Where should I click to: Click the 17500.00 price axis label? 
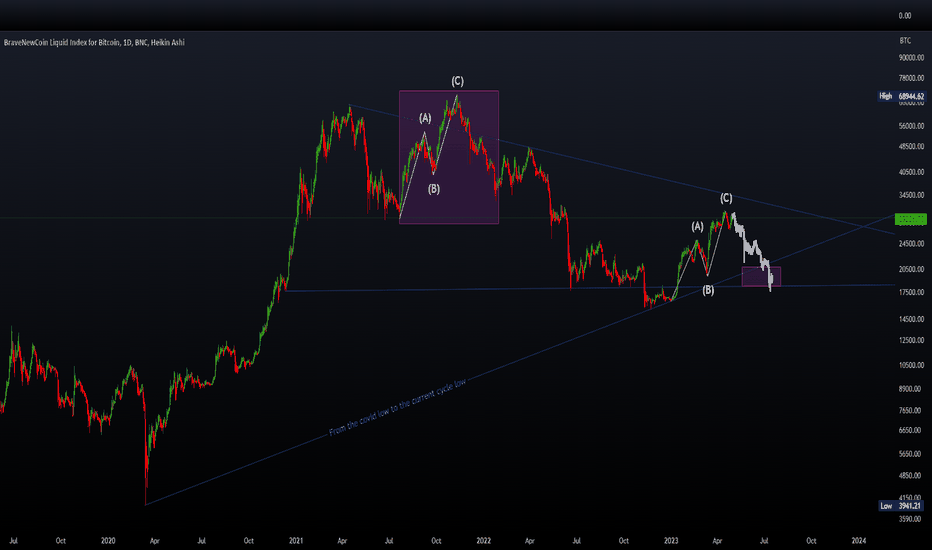tap(911, 292)
